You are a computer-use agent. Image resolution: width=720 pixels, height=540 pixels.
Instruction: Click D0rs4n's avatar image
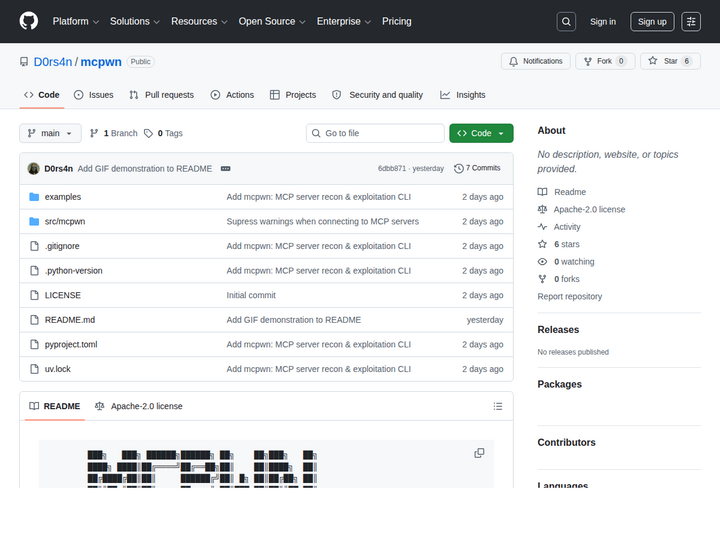[x=34, y=169]
